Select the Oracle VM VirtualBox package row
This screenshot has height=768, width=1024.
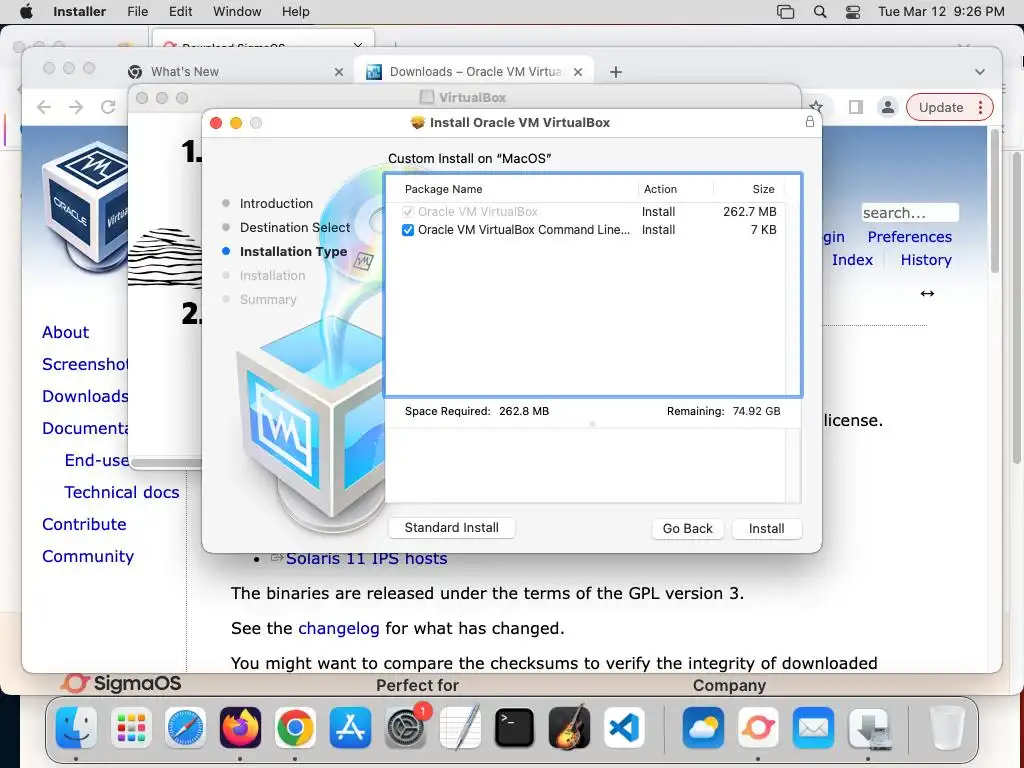point(590,212)
